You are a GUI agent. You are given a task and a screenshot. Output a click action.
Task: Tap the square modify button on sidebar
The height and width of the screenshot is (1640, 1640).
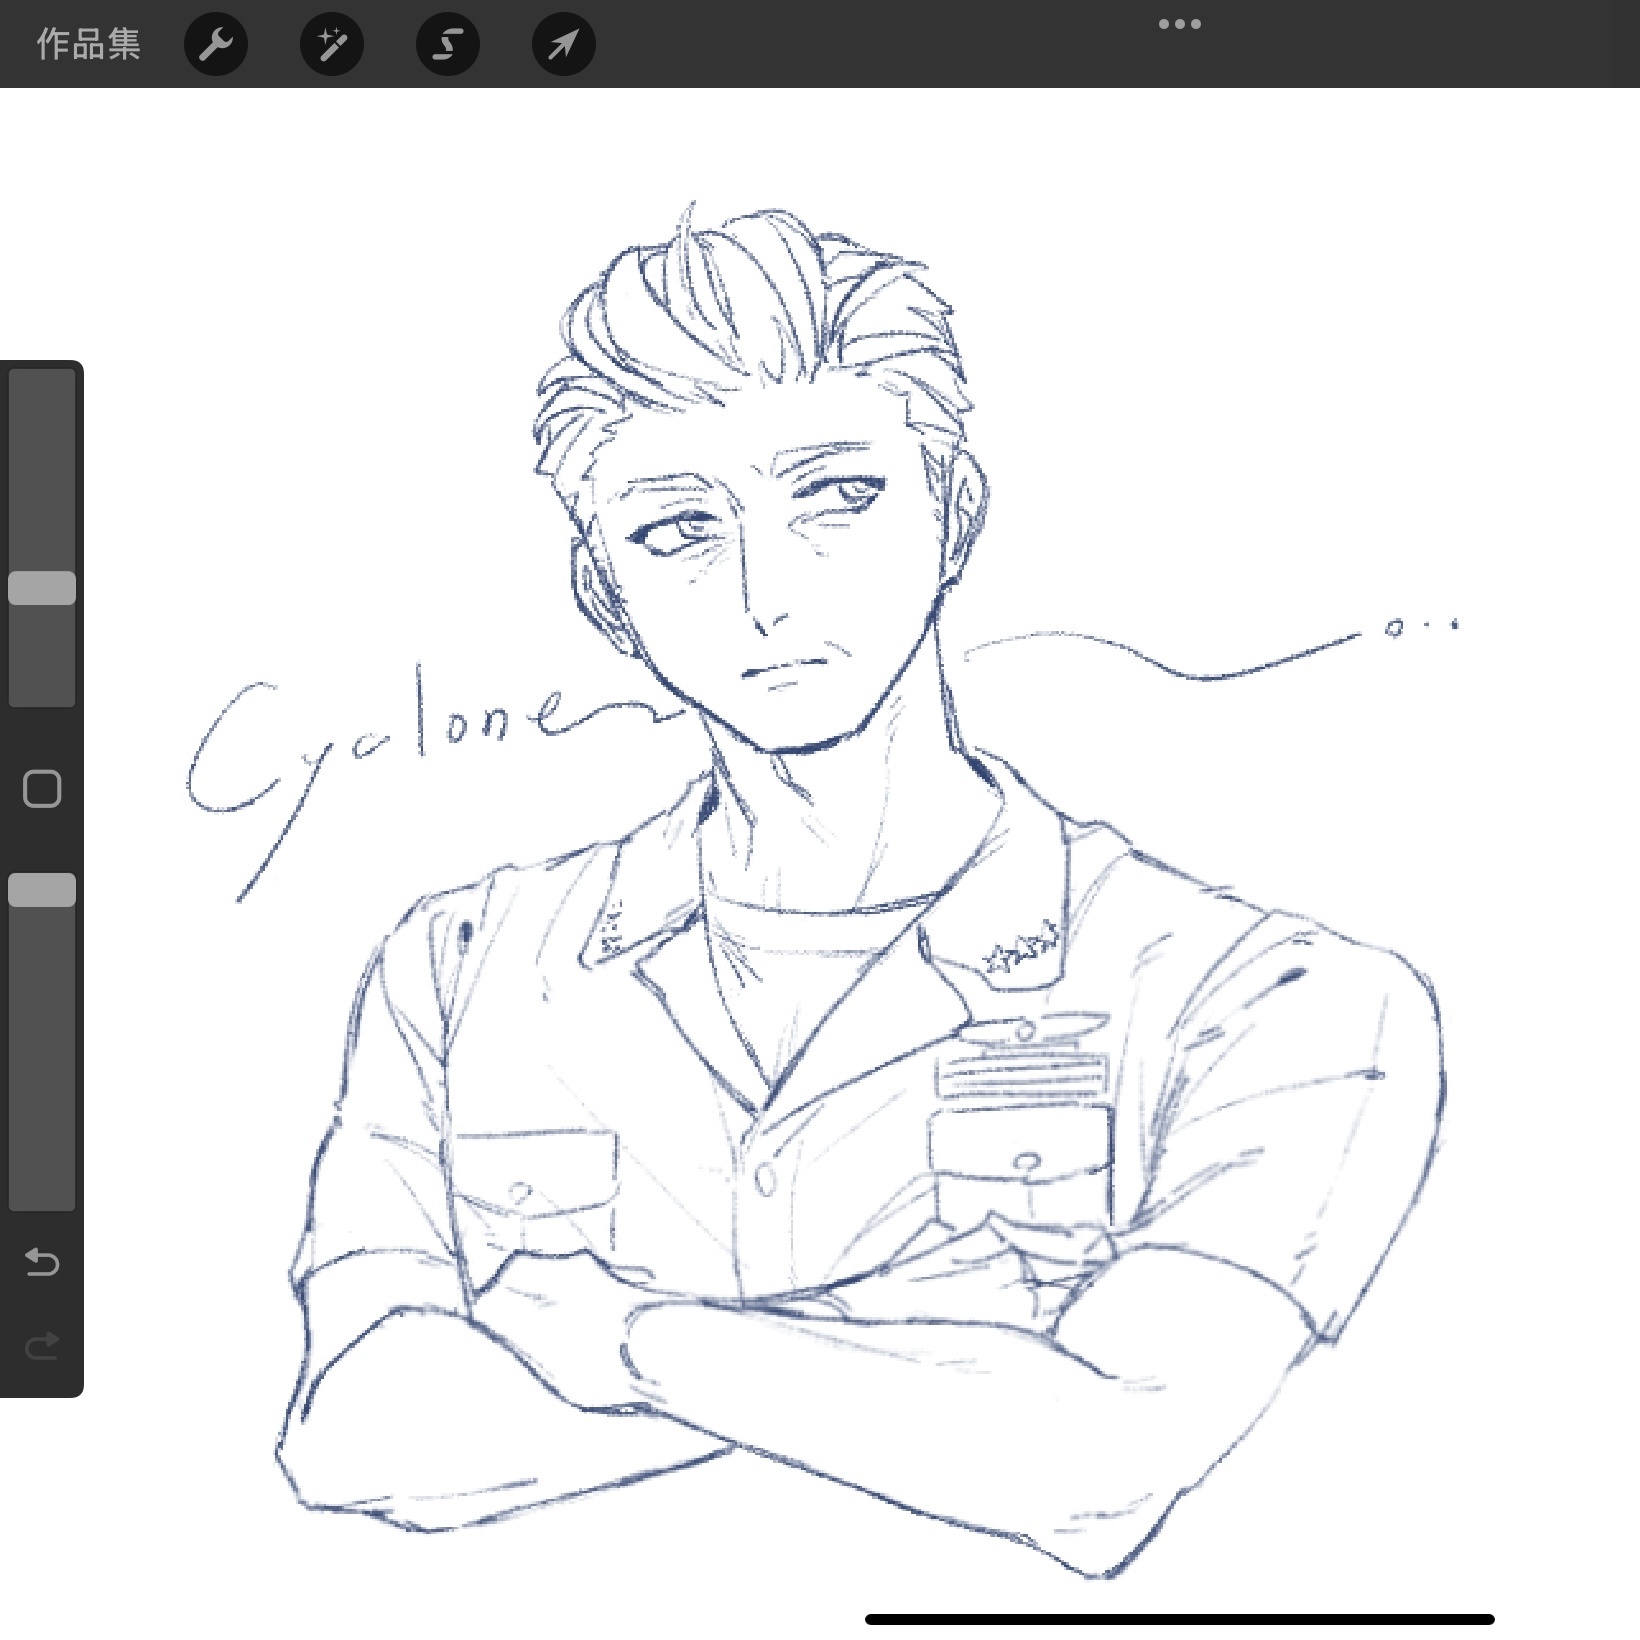click(x=42, y=789)
